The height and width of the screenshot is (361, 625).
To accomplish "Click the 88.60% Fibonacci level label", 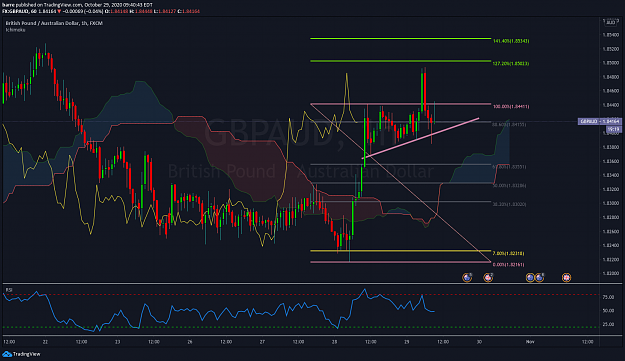I will (509, 124).
